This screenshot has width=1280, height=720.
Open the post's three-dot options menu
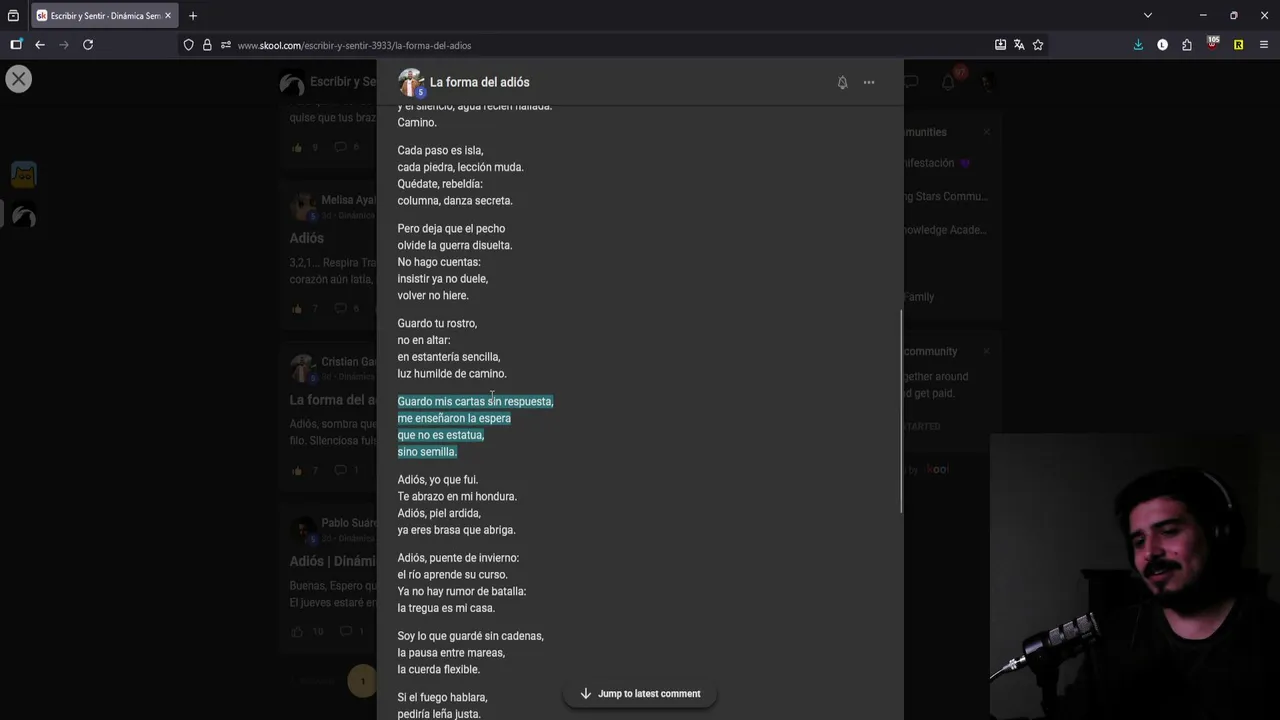[x=869, y=83]
